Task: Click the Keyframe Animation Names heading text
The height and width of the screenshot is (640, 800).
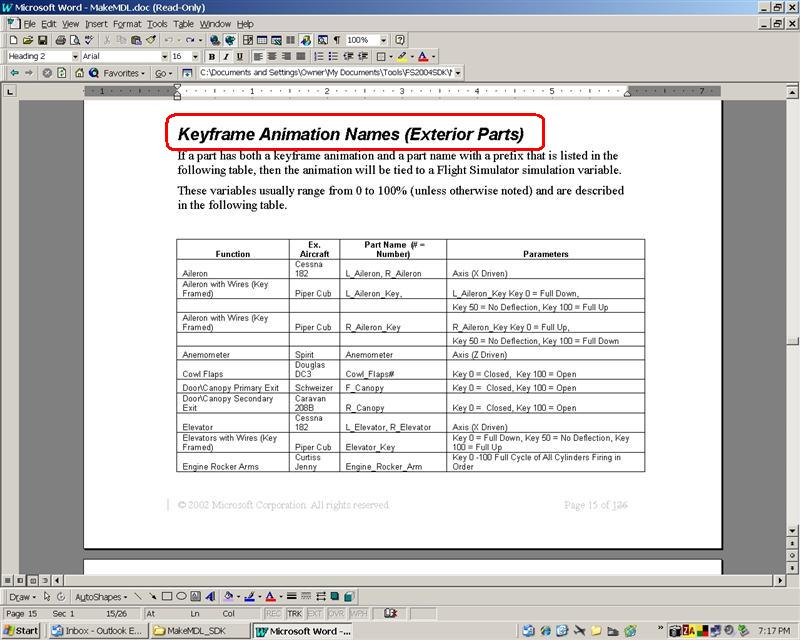Action: coord(351,134)
